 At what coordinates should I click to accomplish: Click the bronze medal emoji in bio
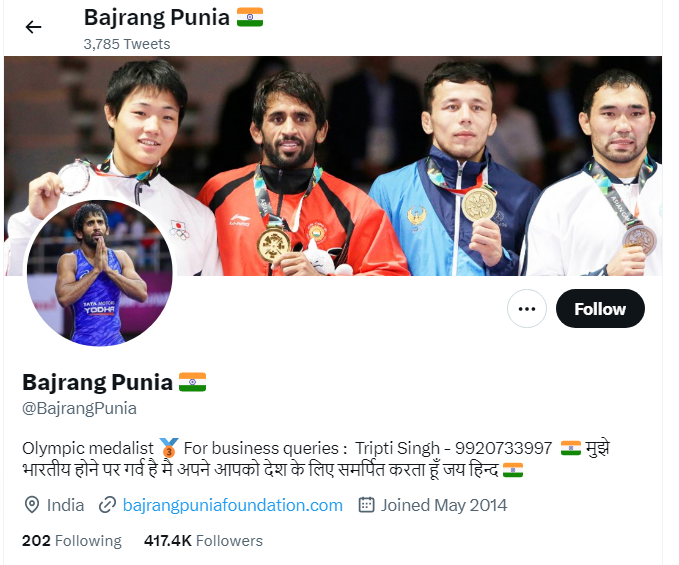169,448
